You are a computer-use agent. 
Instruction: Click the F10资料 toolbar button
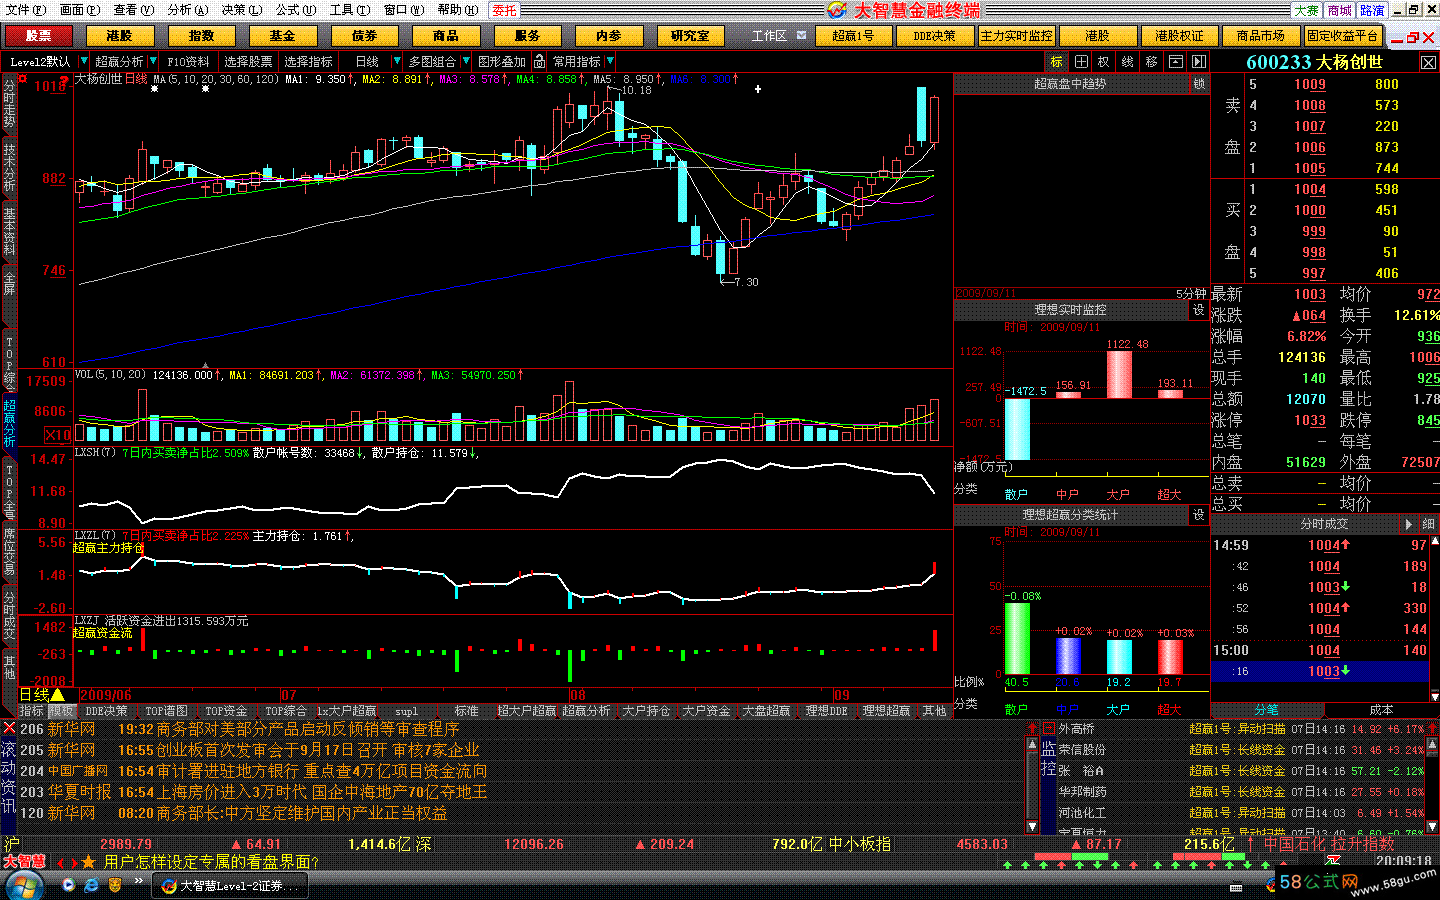point(188,62)
